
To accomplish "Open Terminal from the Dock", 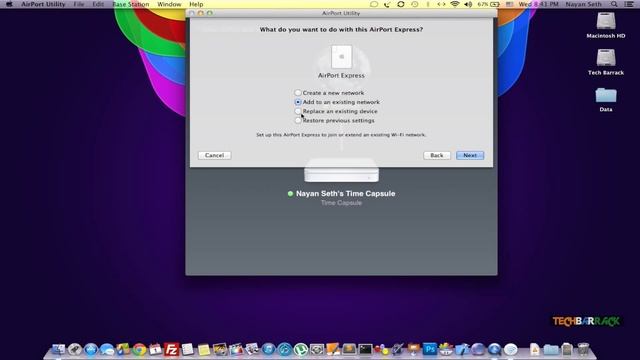I will [x=365, y=349].
